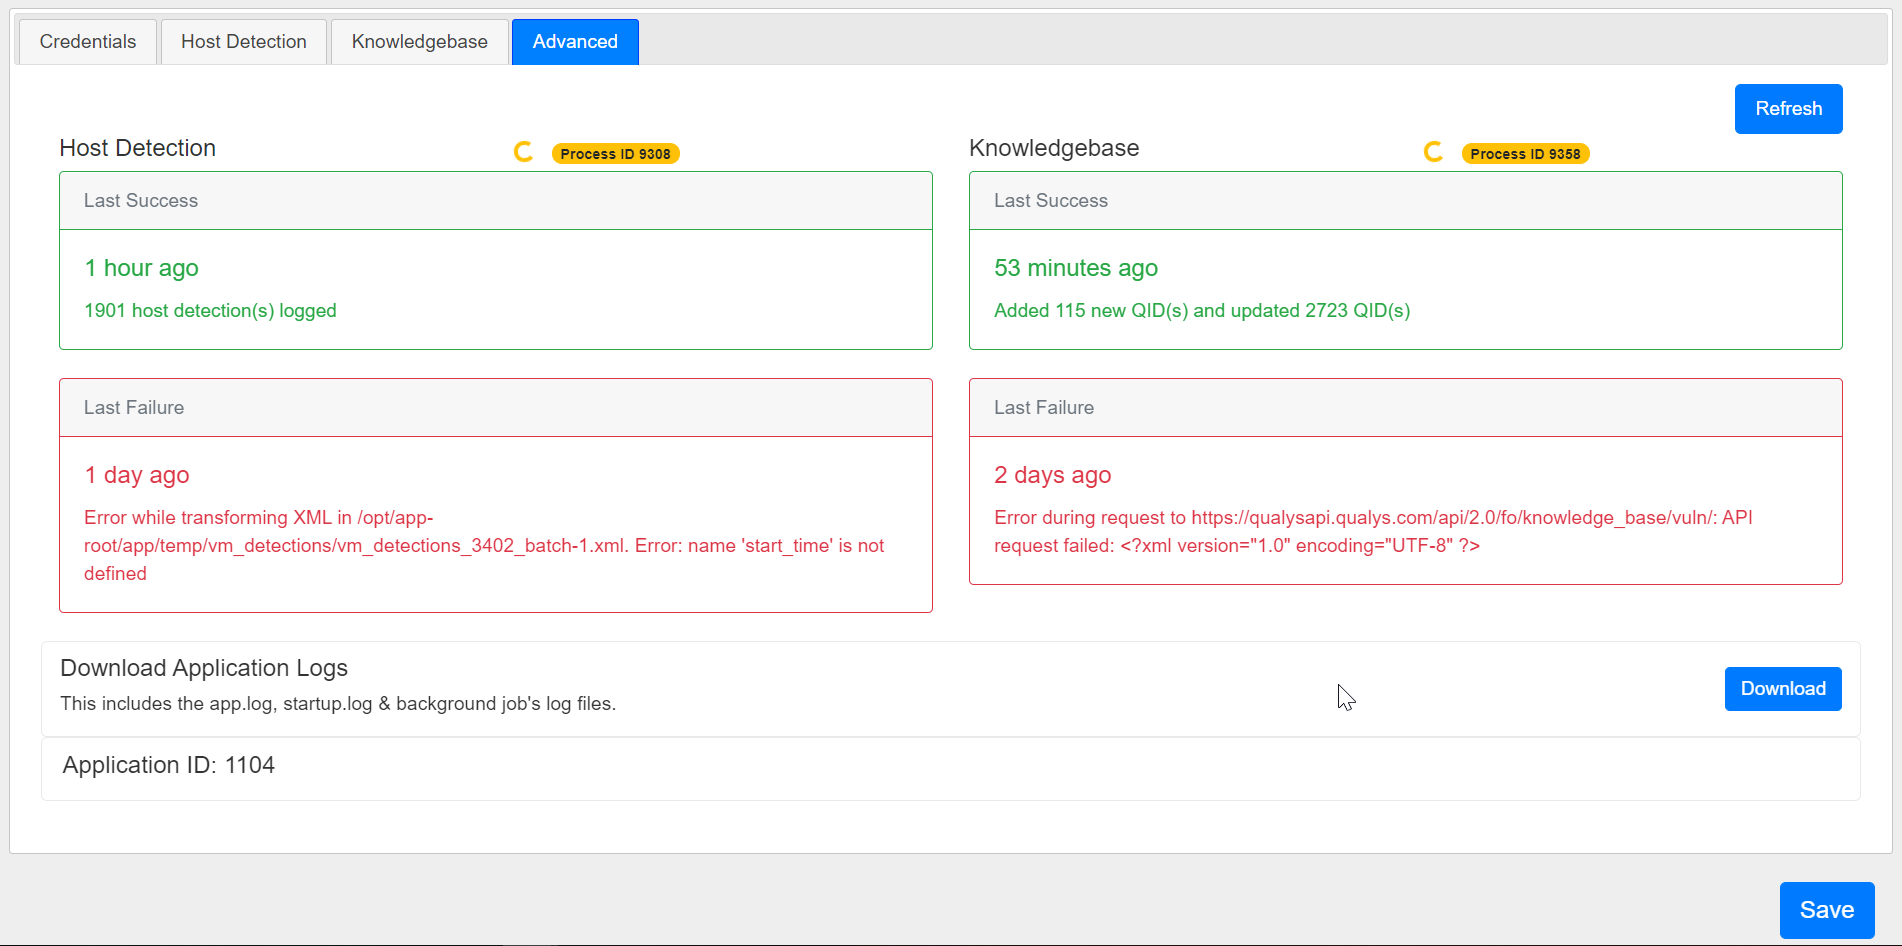
Task: Select the Knowledgebase tab
Action: 419,41
